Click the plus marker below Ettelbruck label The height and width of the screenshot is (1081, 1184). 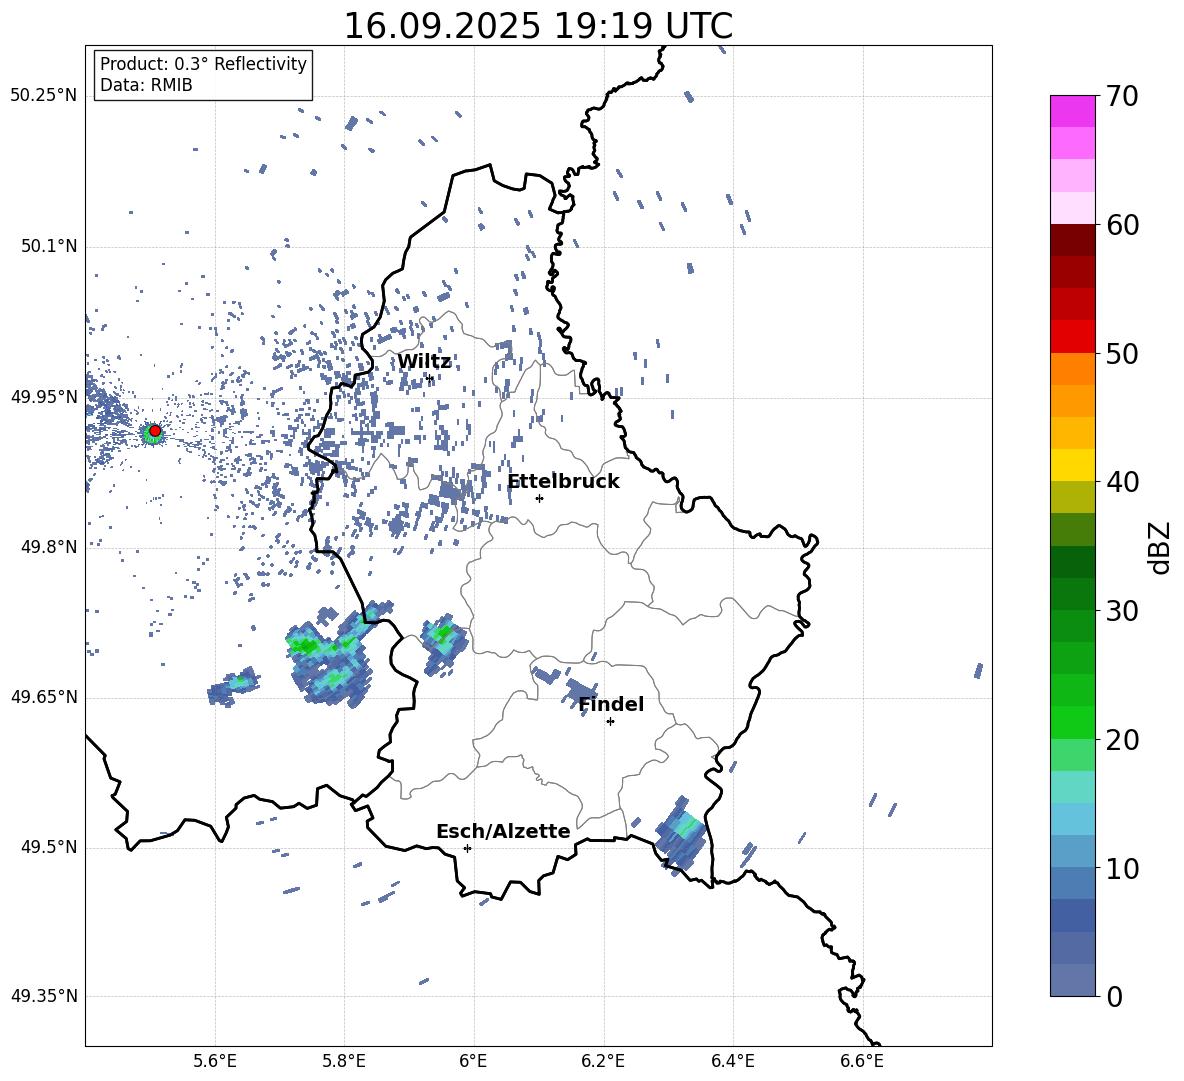539,498
